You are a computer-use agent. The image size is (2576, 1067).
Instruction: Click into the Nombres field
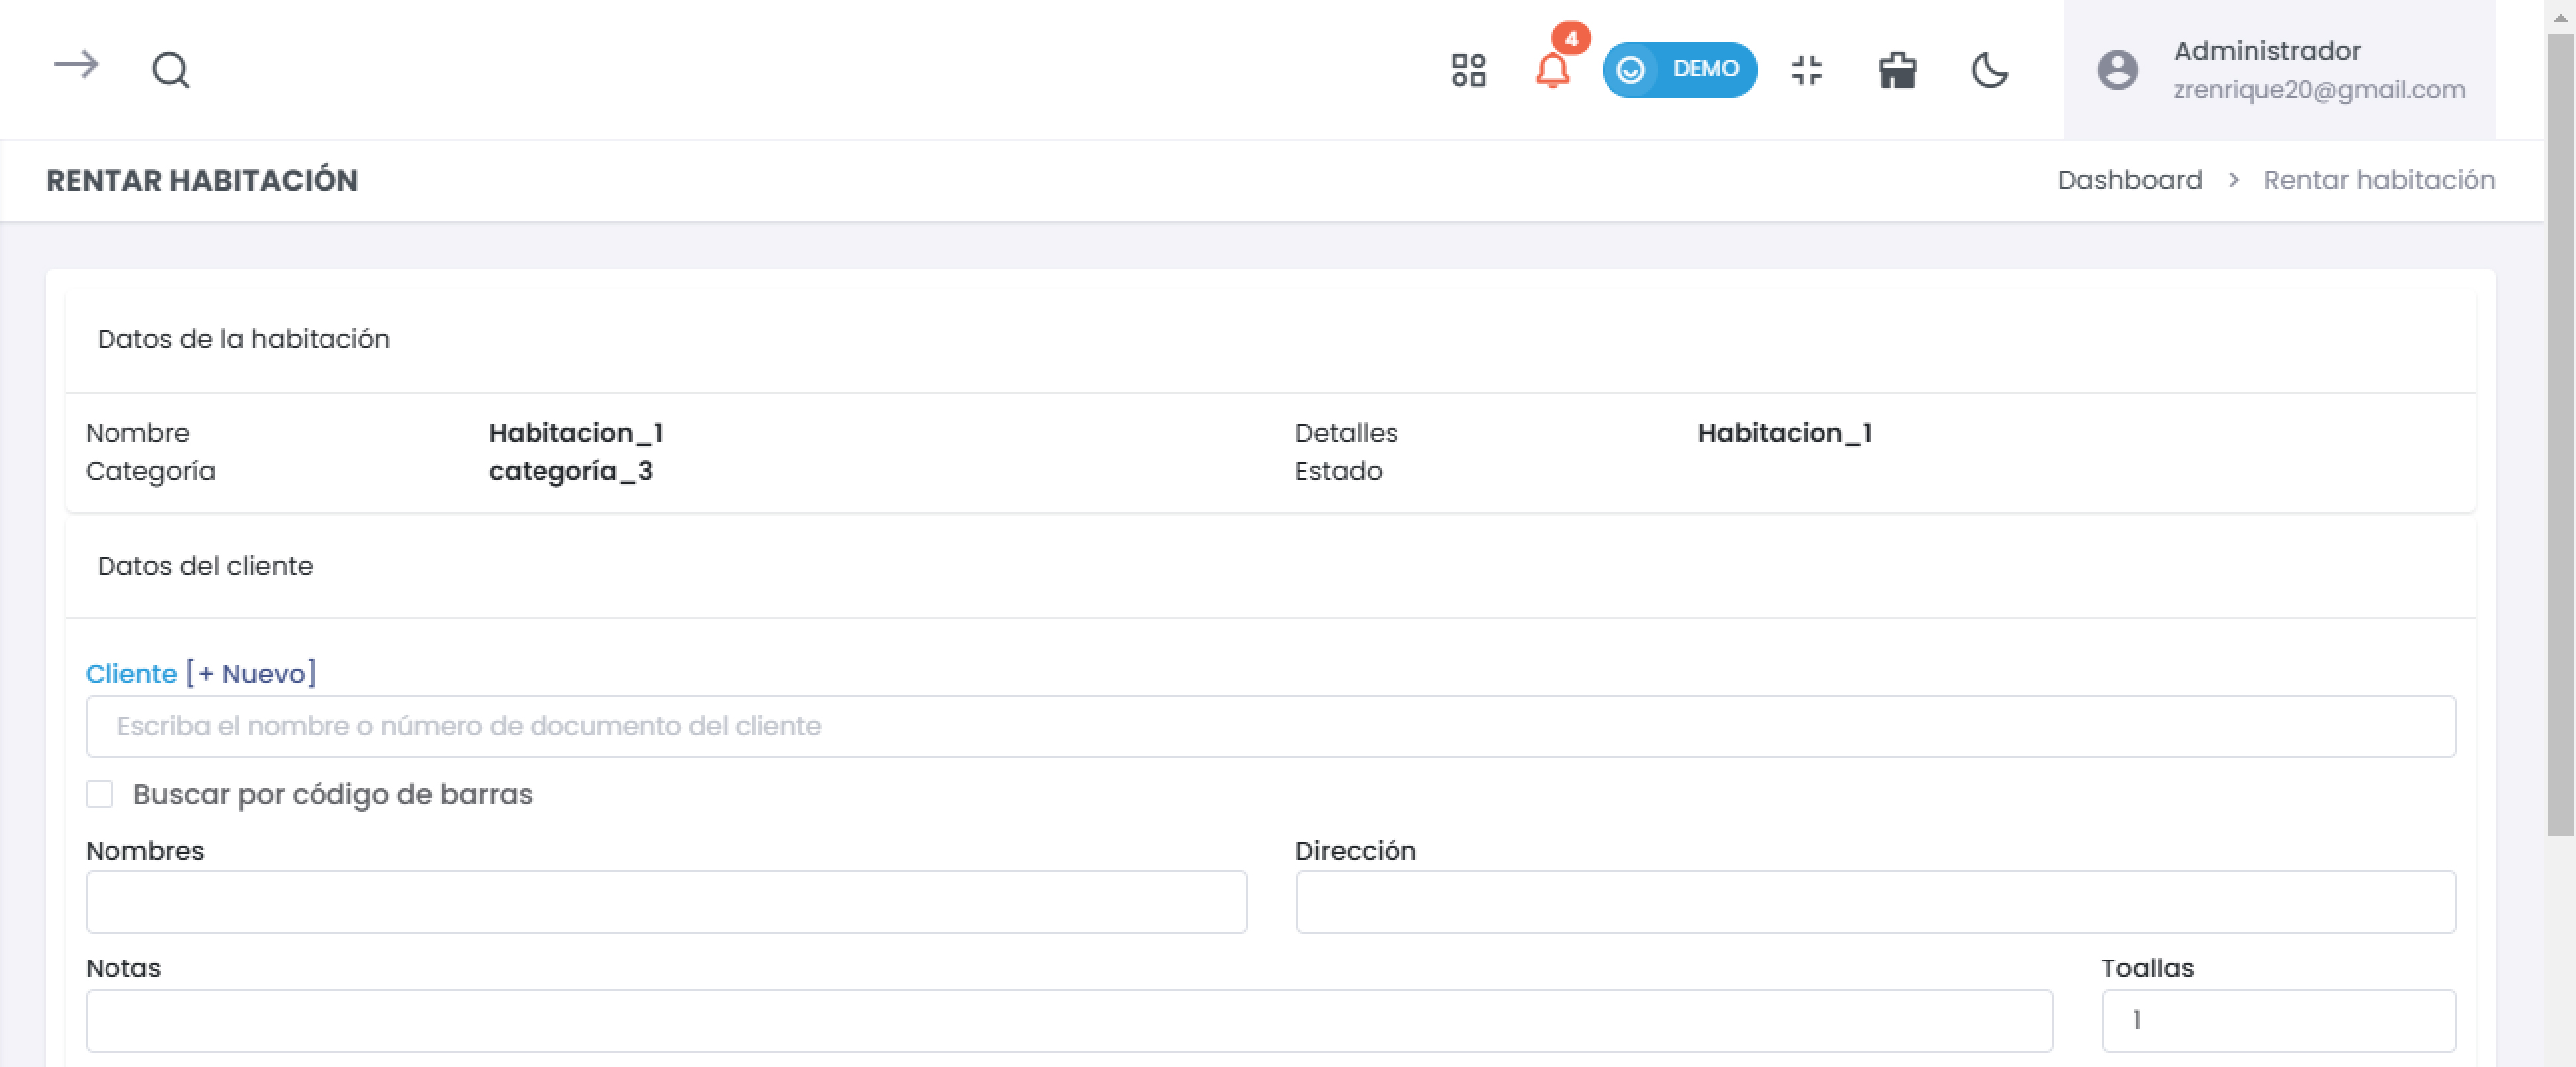point(666,902)
